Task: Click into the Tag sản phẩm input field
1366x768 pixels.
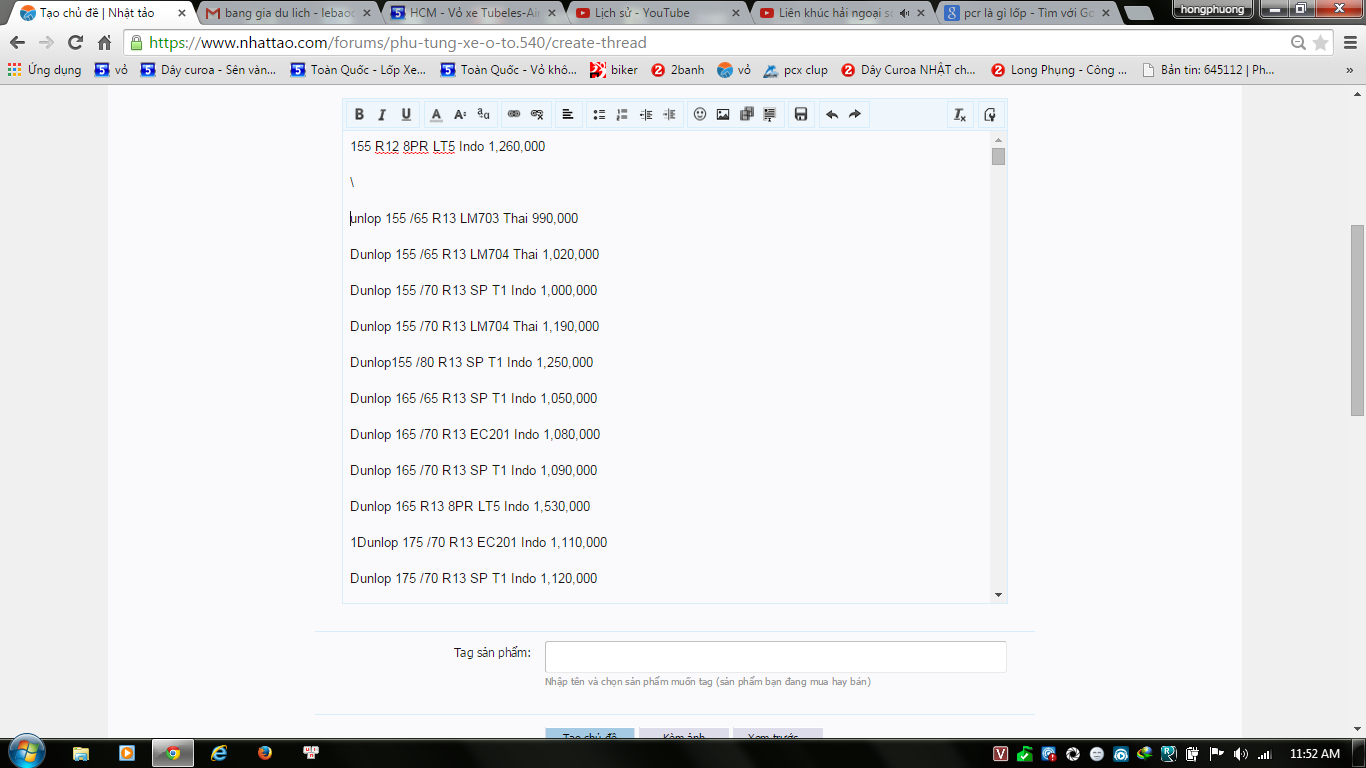Action: pyautogui.click(x=775, y=657)
